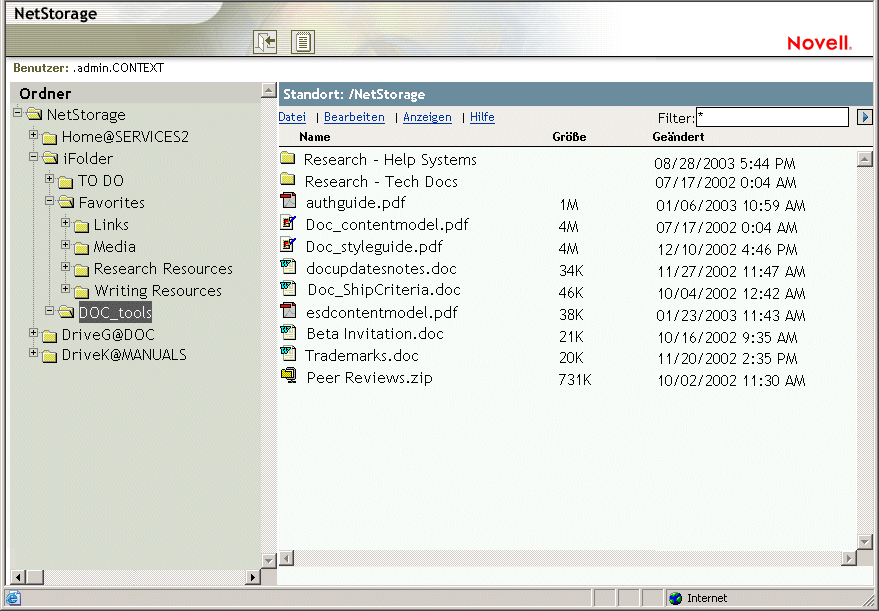Click the Writing Resources folder icon
Screen dimensions: 879x611
[82, 291]
